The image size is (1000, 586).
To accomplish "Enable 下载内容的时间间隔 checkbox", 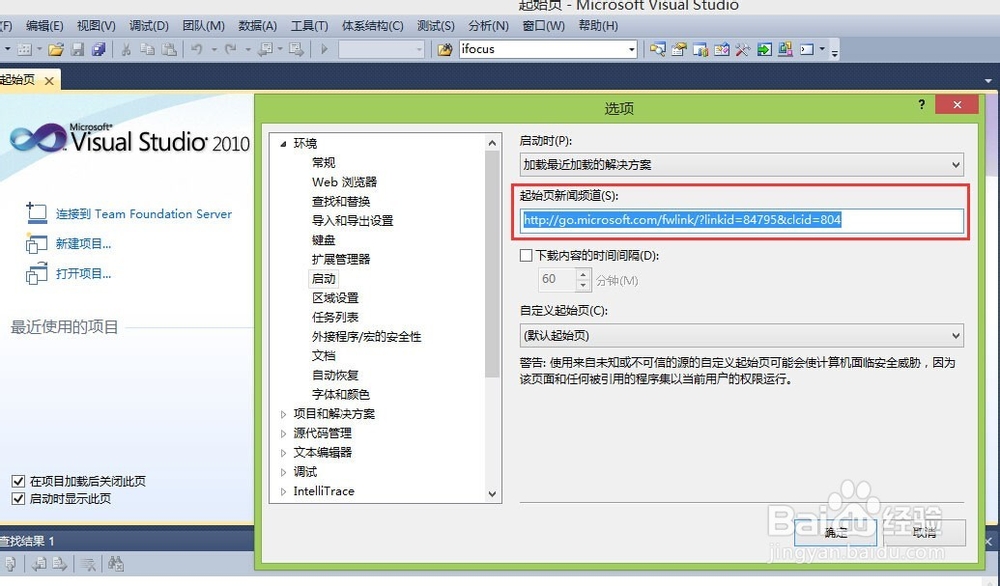I will tap(526, 256).
